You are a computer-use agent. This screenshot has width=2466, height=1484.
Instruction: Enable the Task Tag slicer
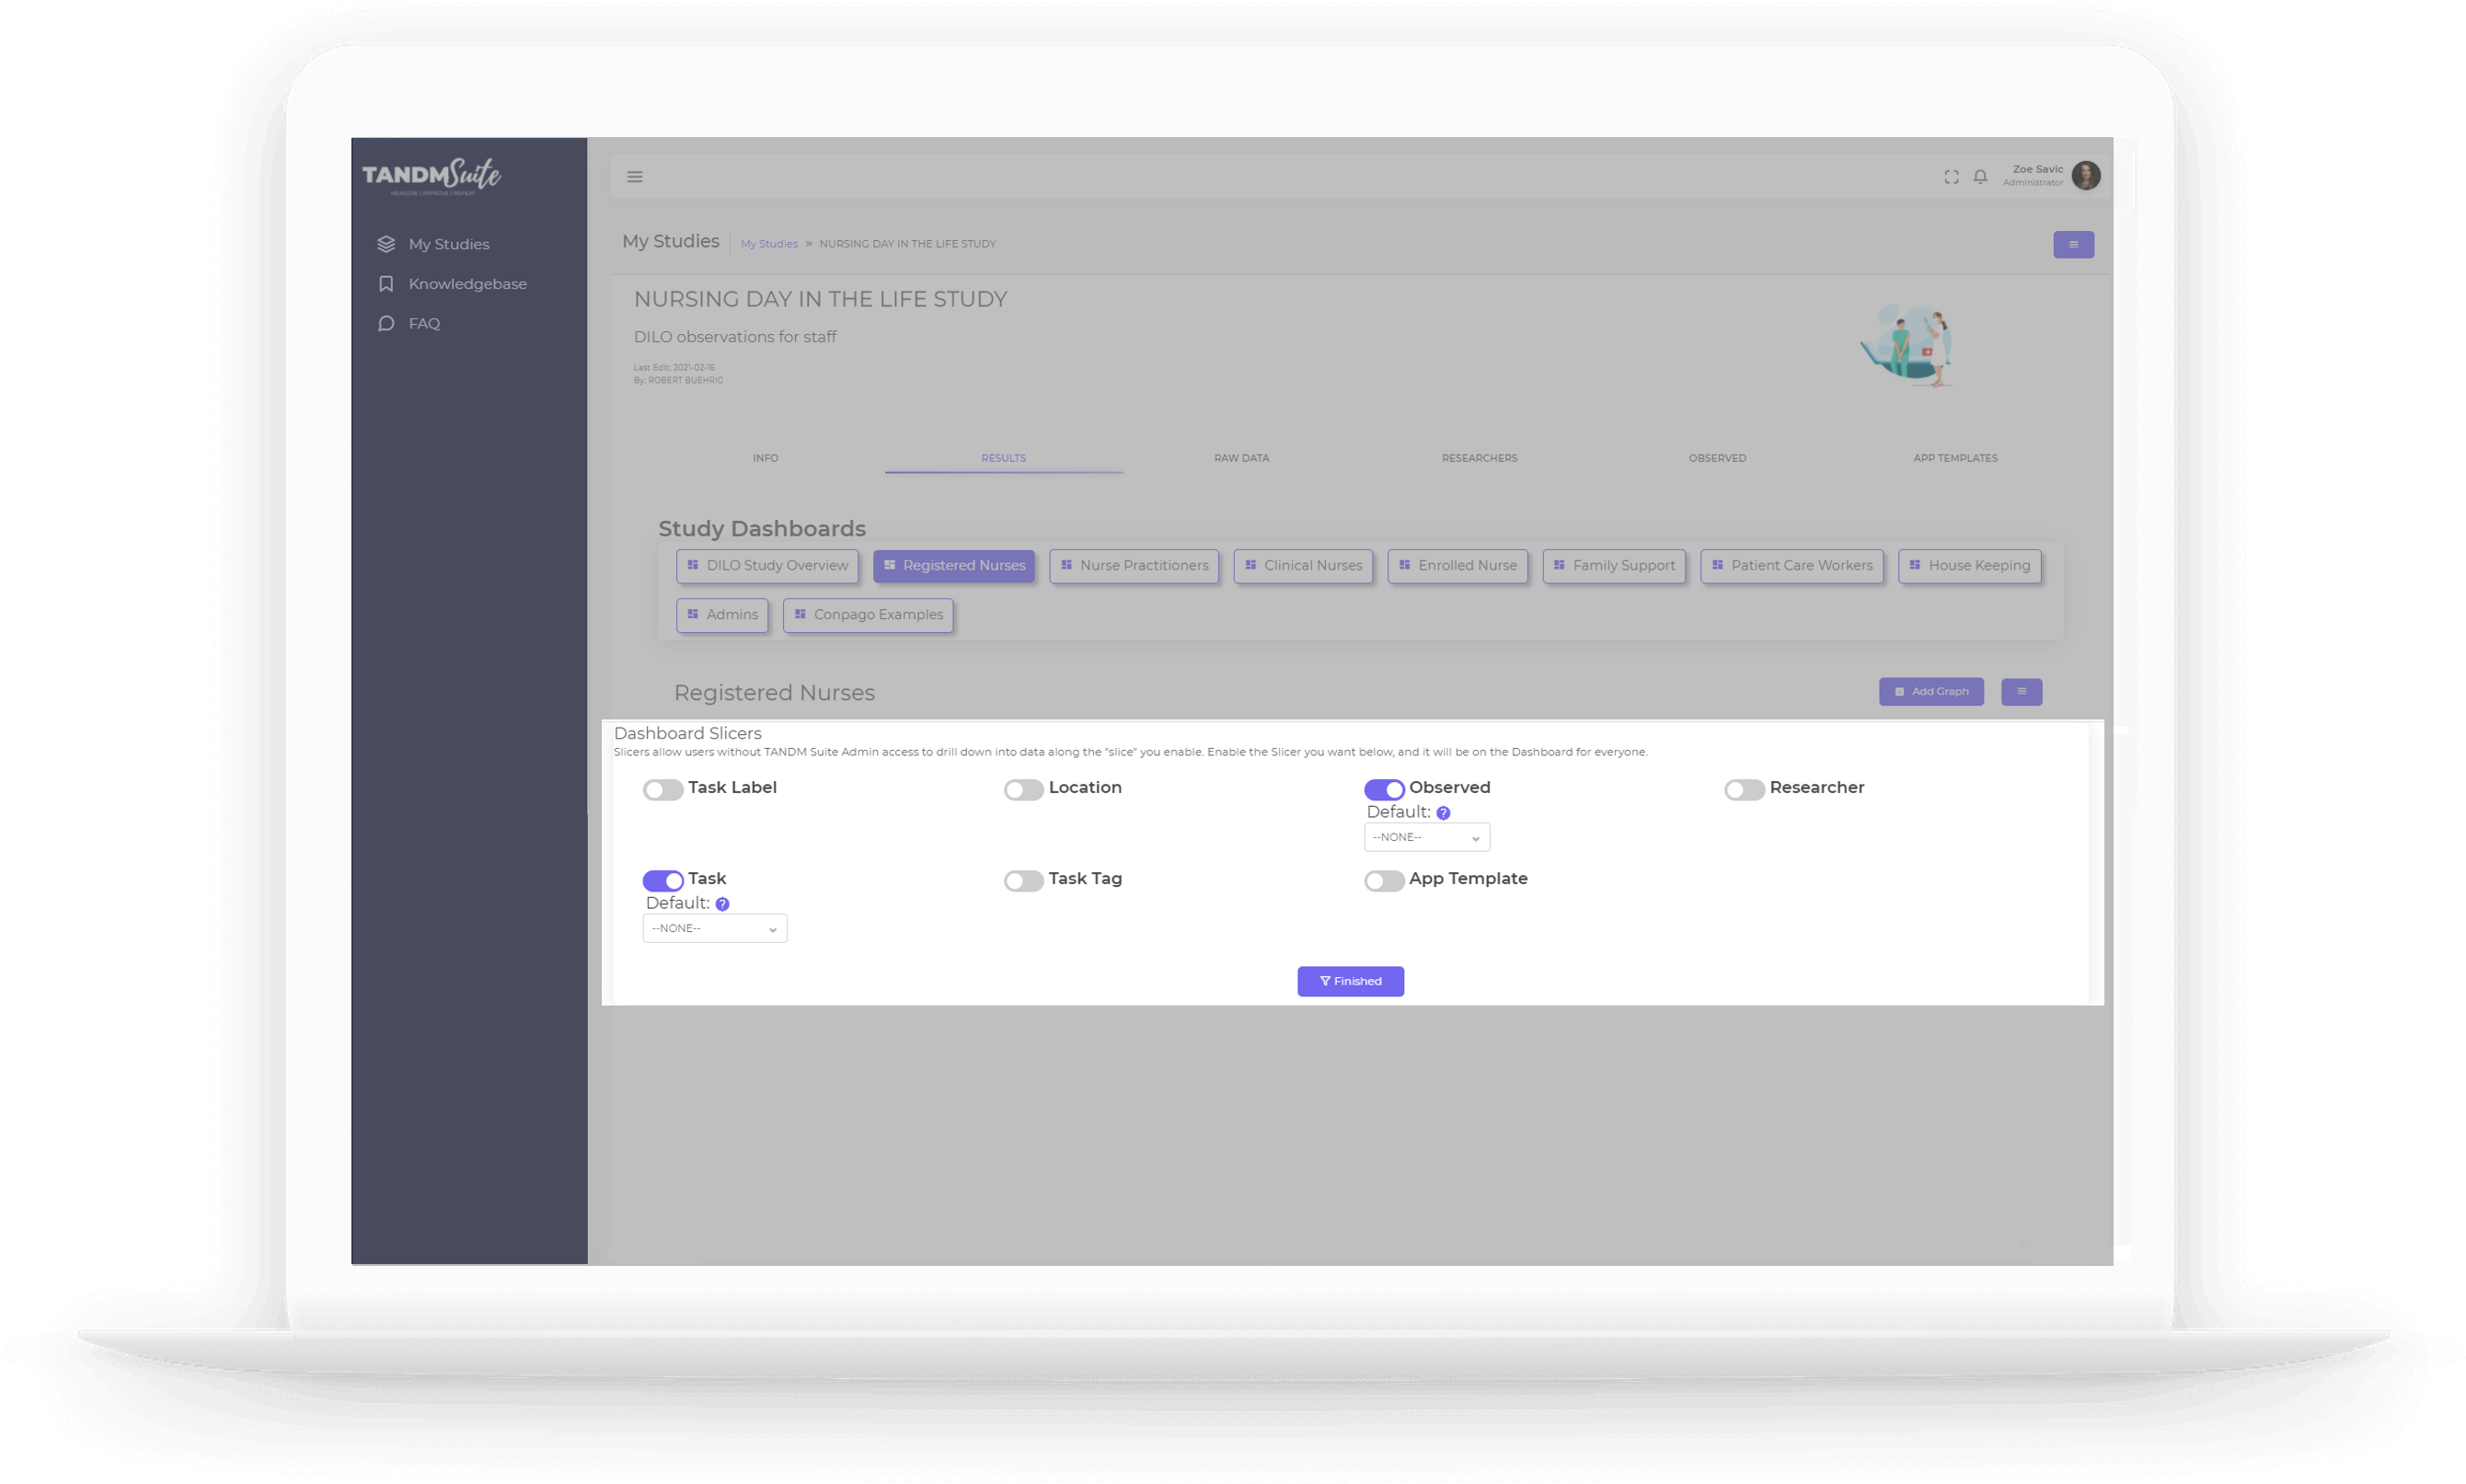coord(1023,881)
